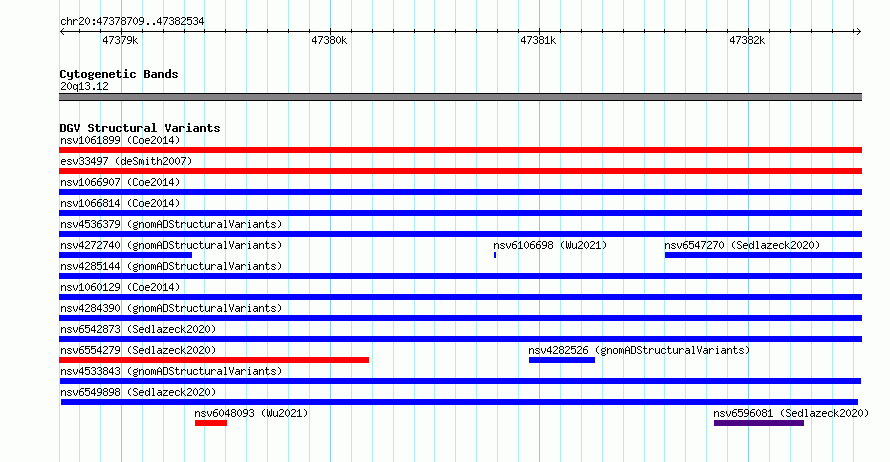Click the 20q13.12 band label
890x462 pixels.
[x=84, y=86]
